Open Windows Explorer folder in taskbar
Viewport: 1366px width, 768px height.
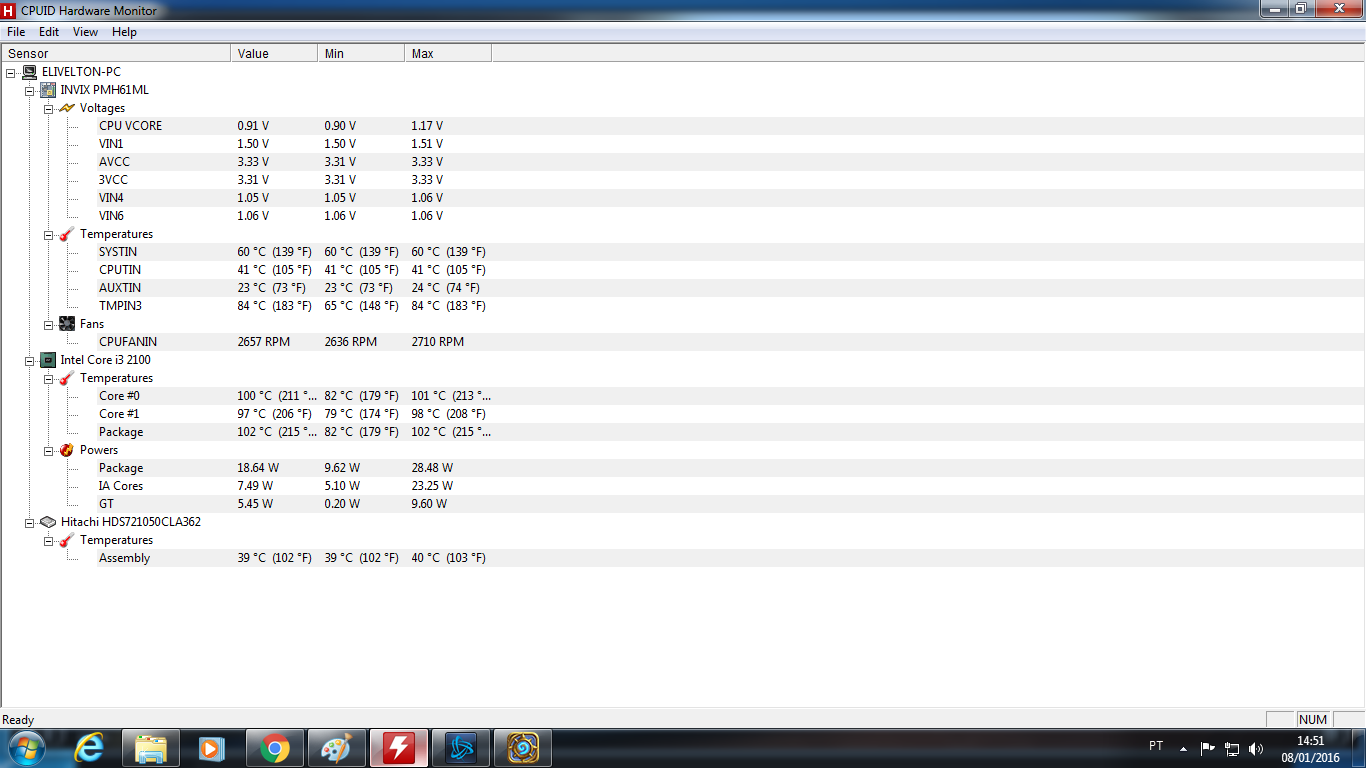pyautogui.click(x=151, y=748)
